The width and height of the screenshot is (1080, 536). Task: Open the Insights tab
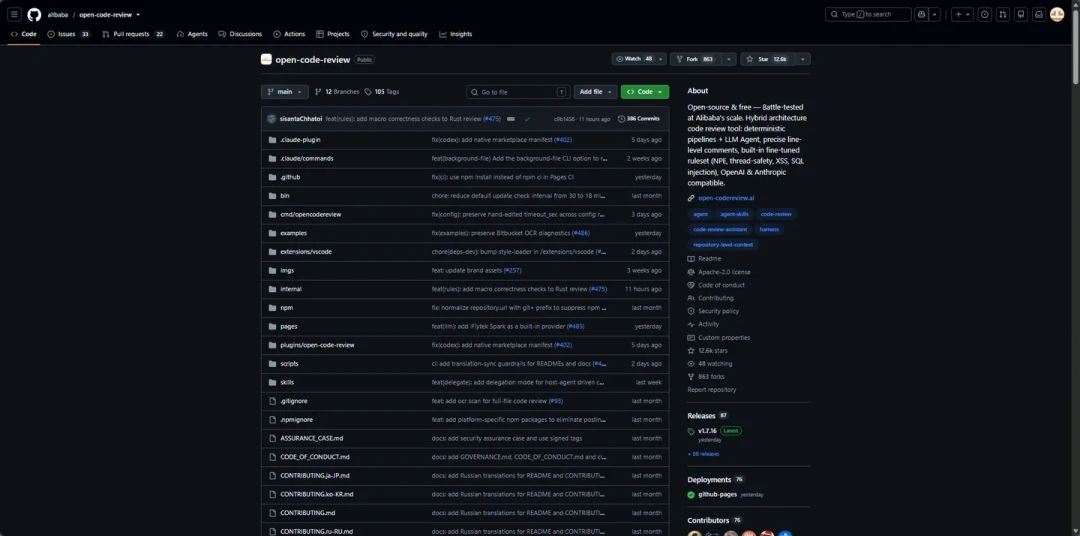(456, 34)
